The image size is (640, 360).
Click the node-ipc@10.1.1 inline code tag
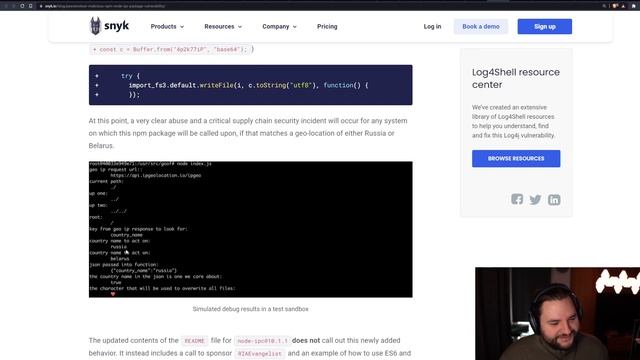coord(262,341)
